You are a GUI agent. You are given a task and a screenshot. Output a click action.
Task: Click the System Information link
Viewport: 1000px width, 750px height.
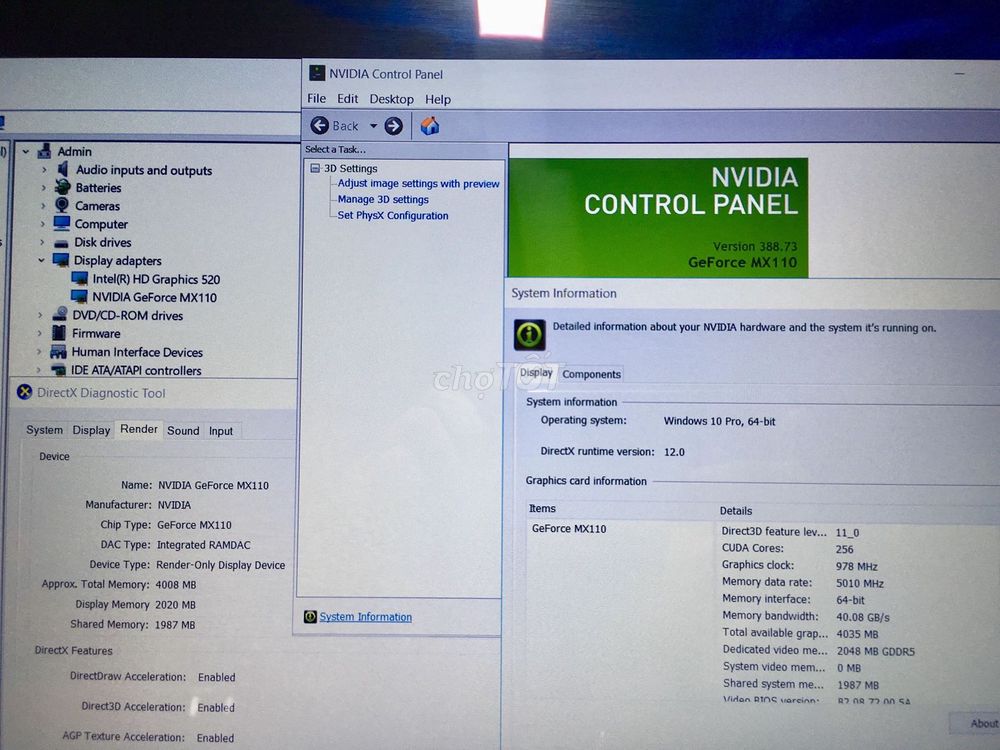(365, 617)
